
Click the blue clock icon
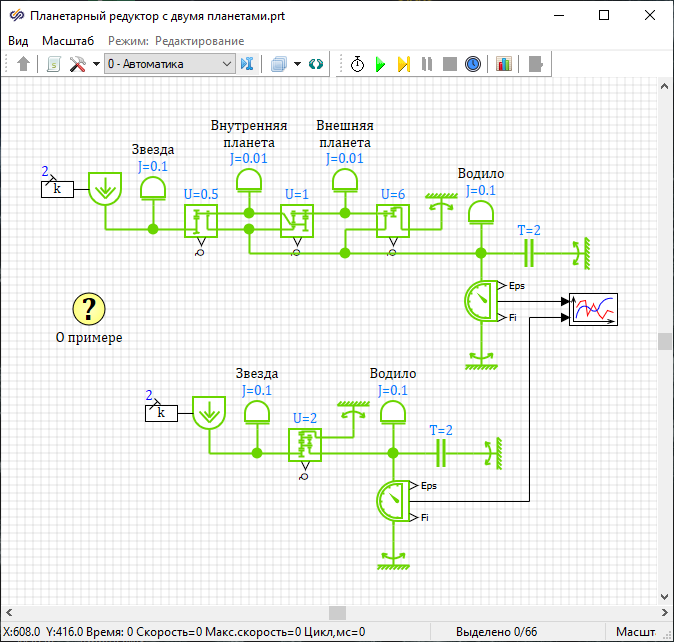[473, 64]
